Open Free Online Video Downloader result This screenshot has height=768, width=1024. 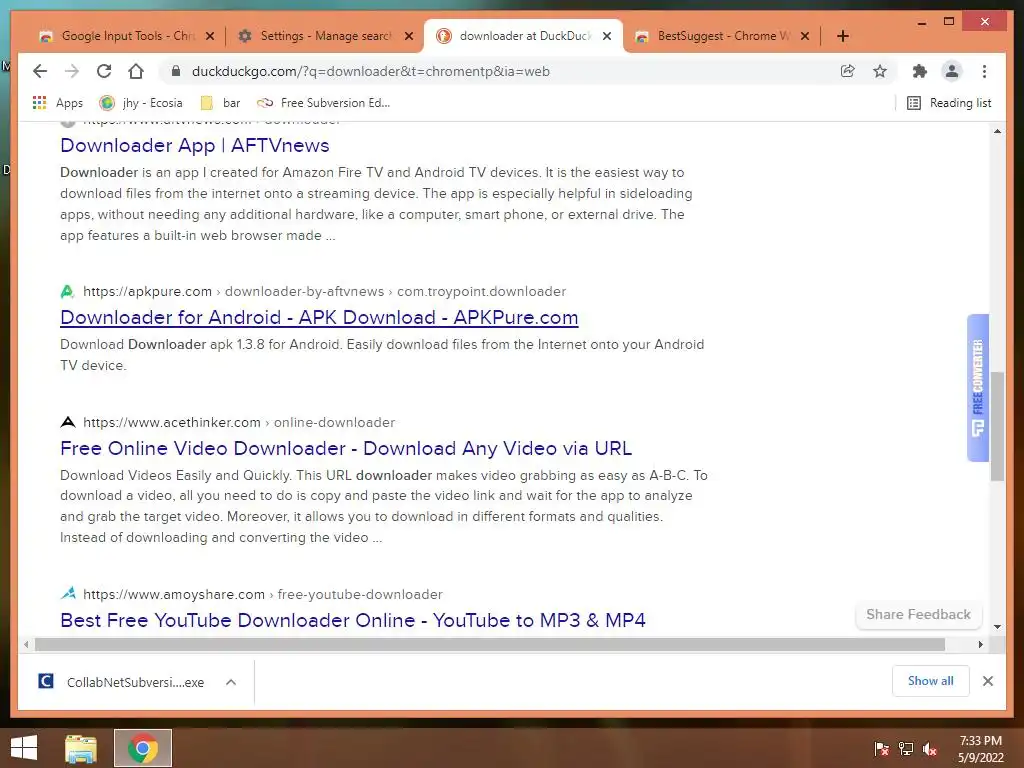[x=346, y=448]
